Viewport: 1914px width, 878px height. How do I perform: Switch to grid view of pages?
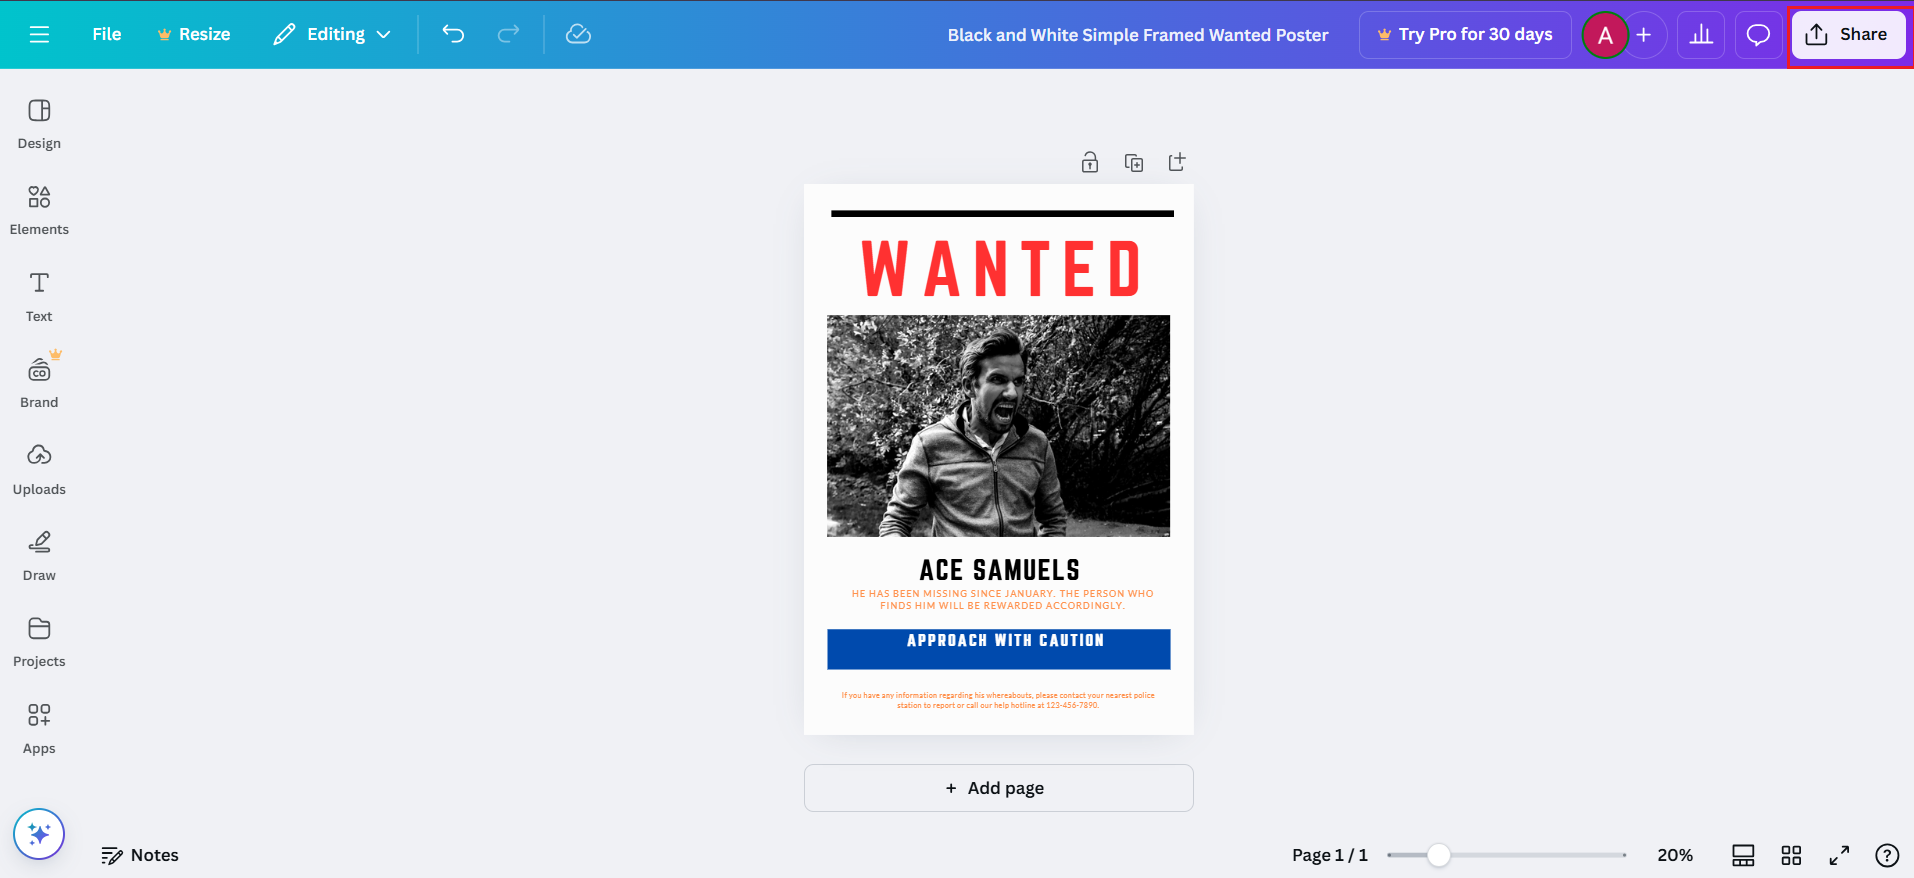click(1791, 855)
